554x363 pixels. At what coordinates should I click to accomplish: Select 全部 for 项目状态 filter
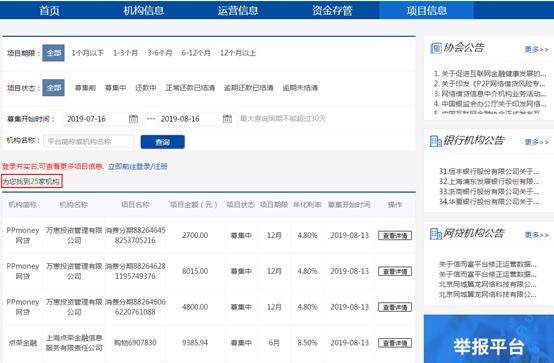pyautogui.click(x=53, y=88)
